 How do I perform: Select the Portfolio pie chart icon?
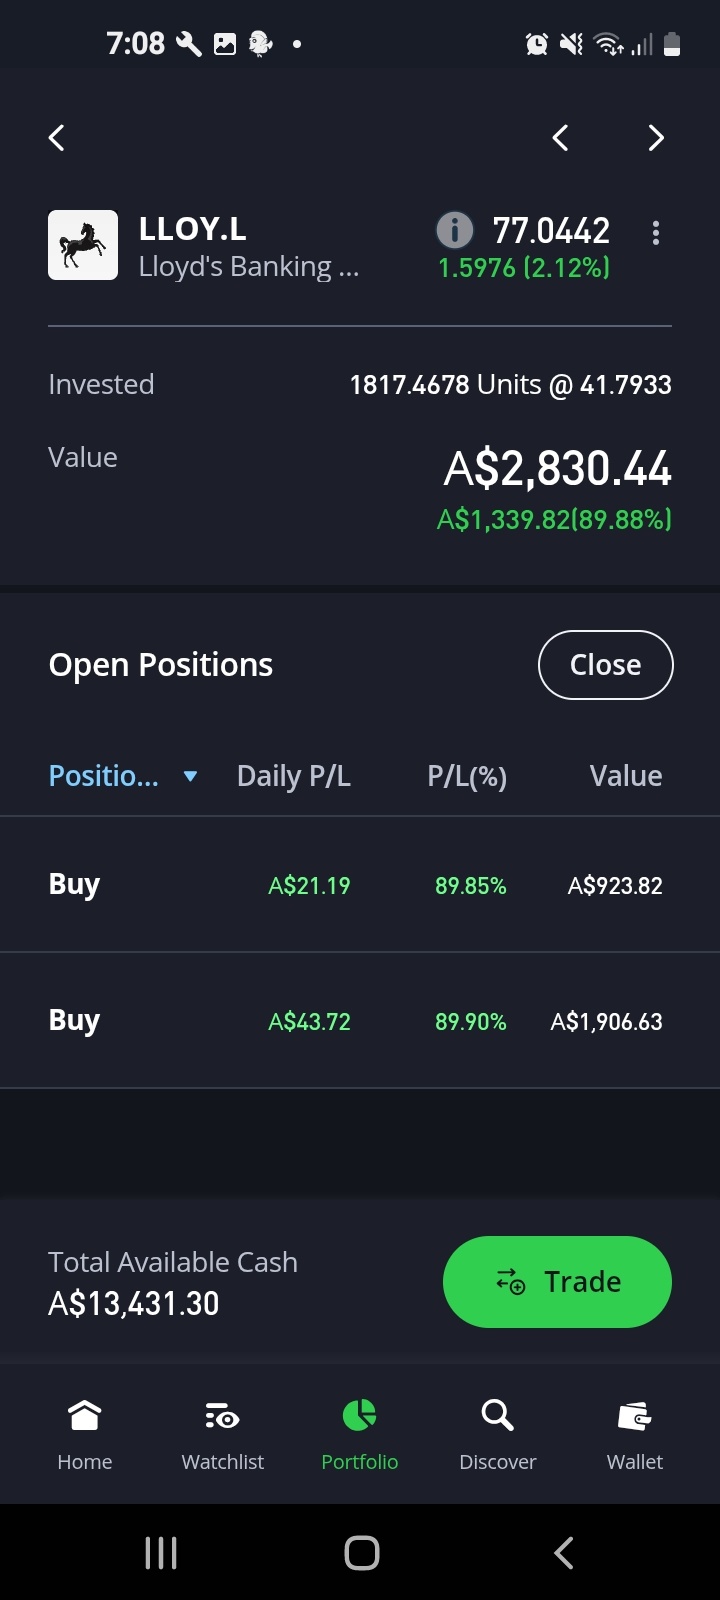360,1415
